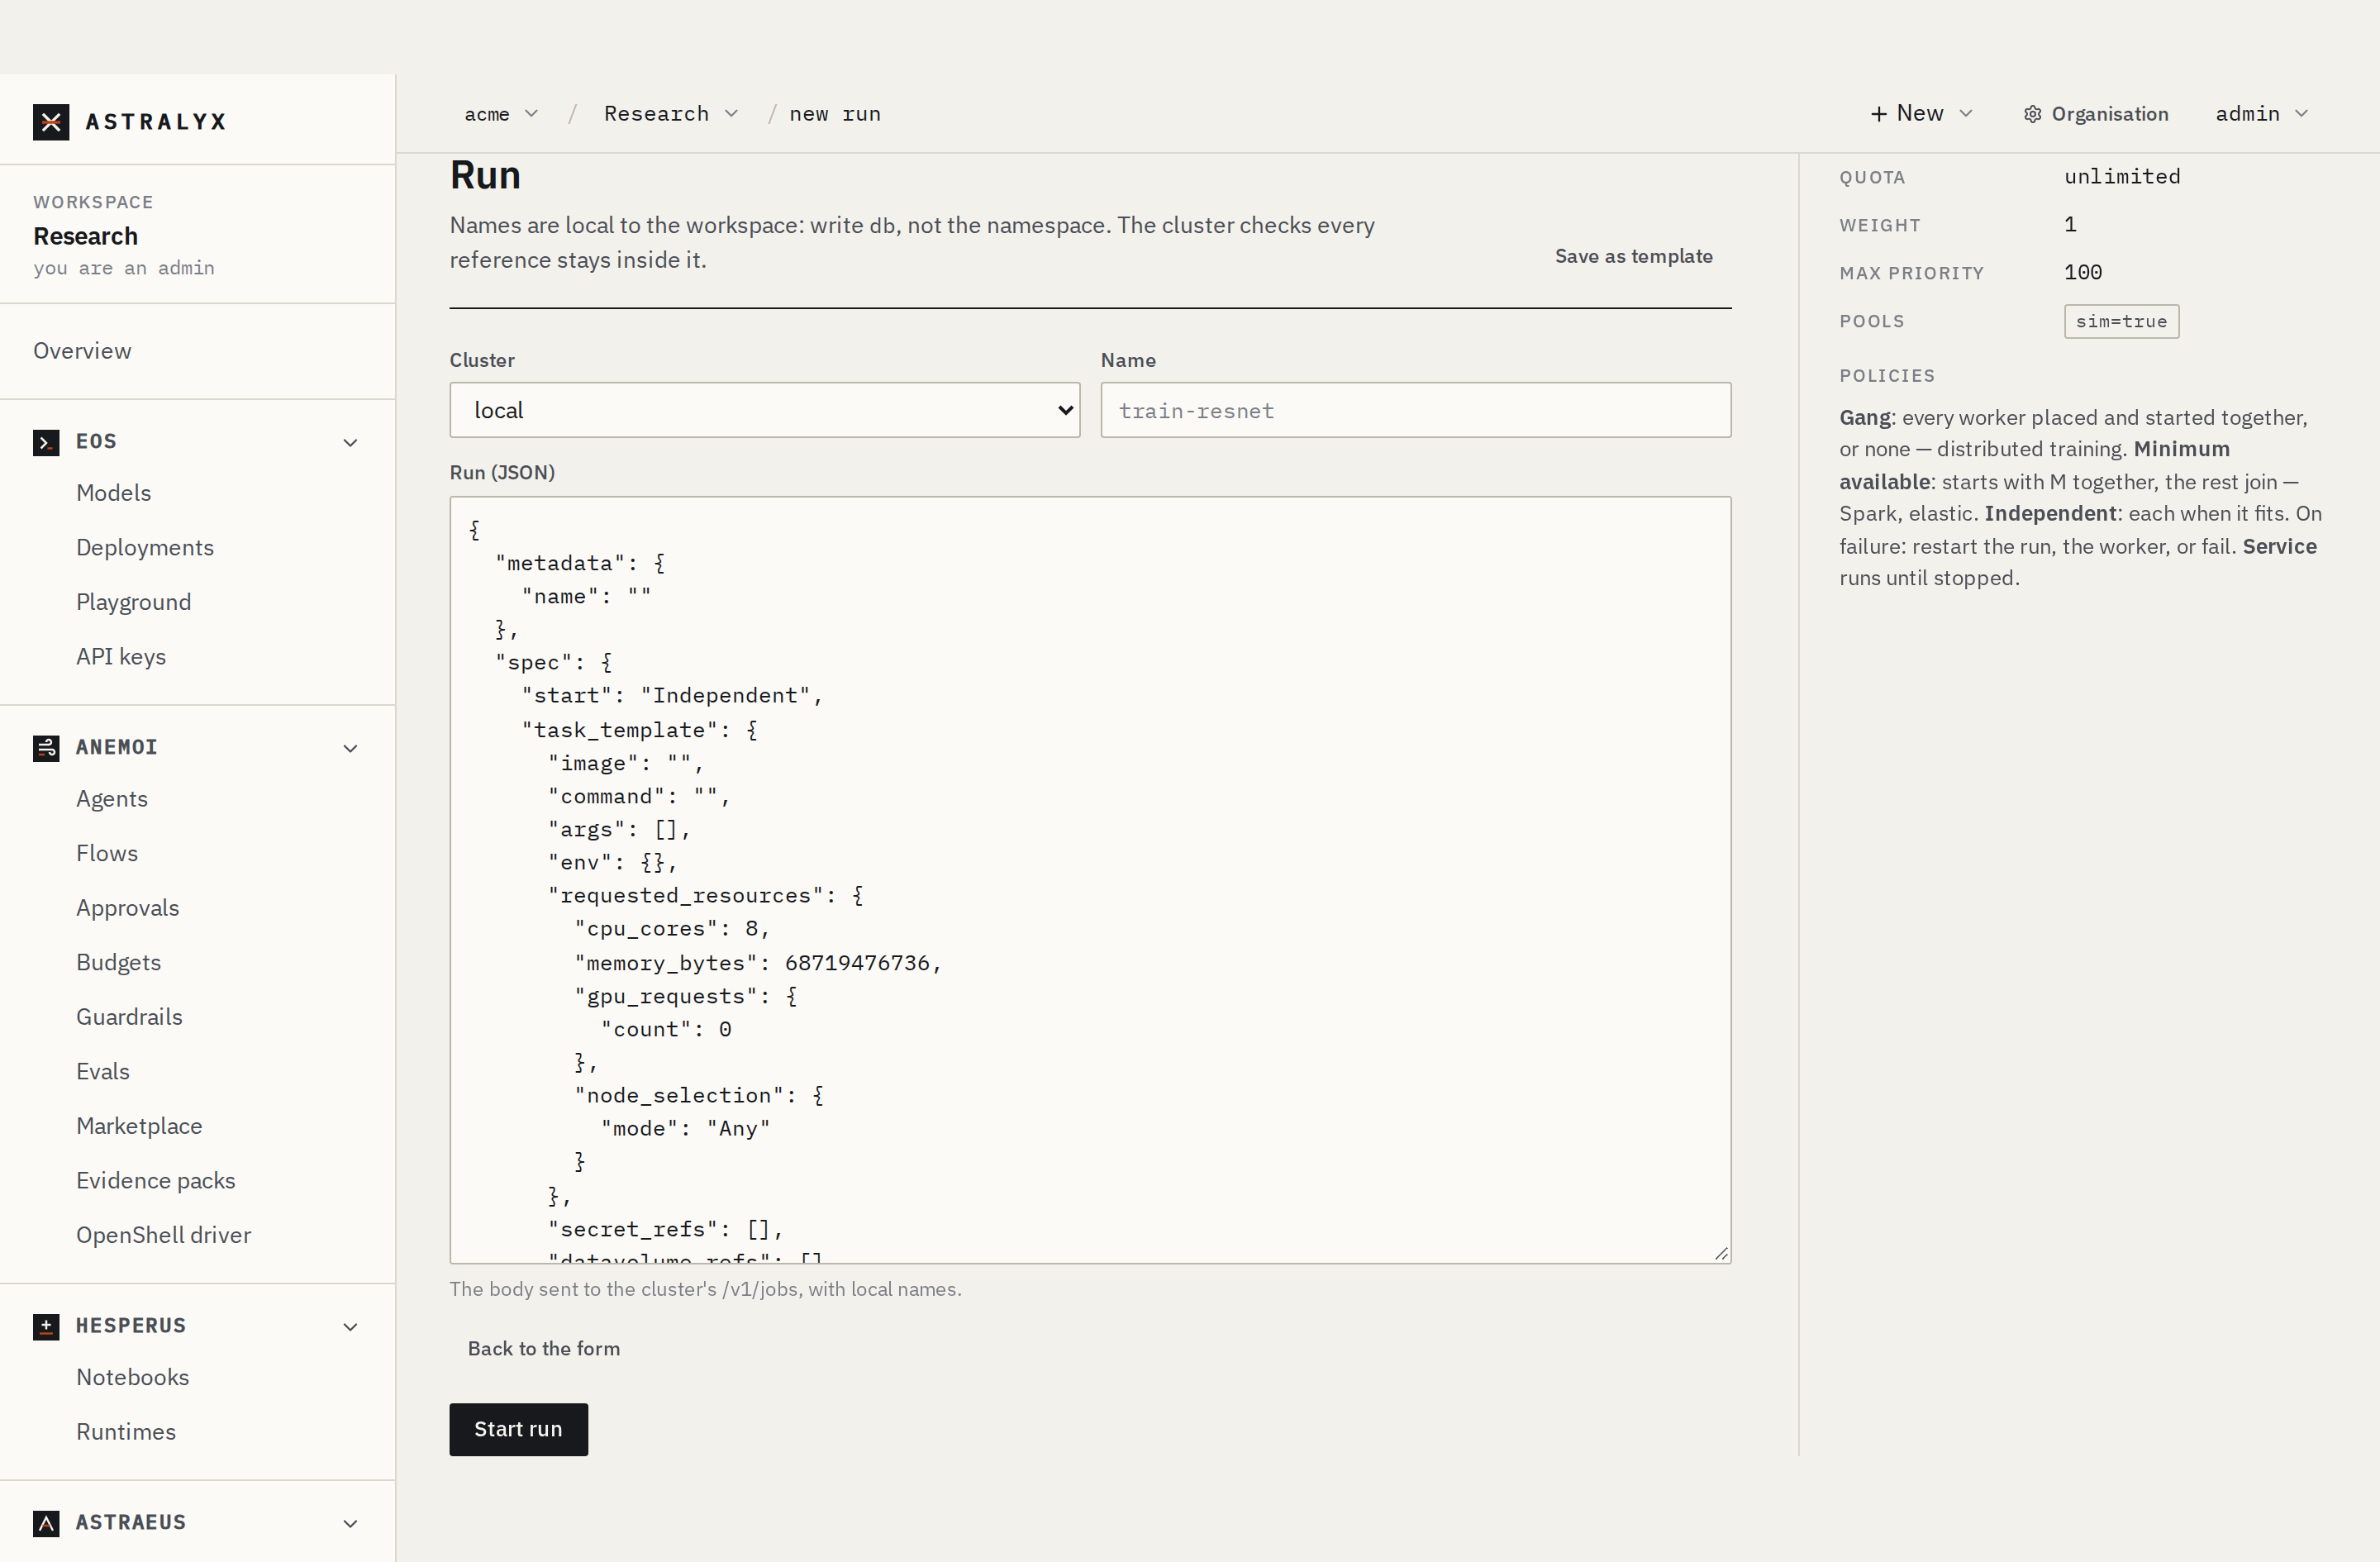Image resolution: width=2380 pixels, height=1562 pixels.
Task: Click the Organisation gear icon
Action: tap(2032, 114)
